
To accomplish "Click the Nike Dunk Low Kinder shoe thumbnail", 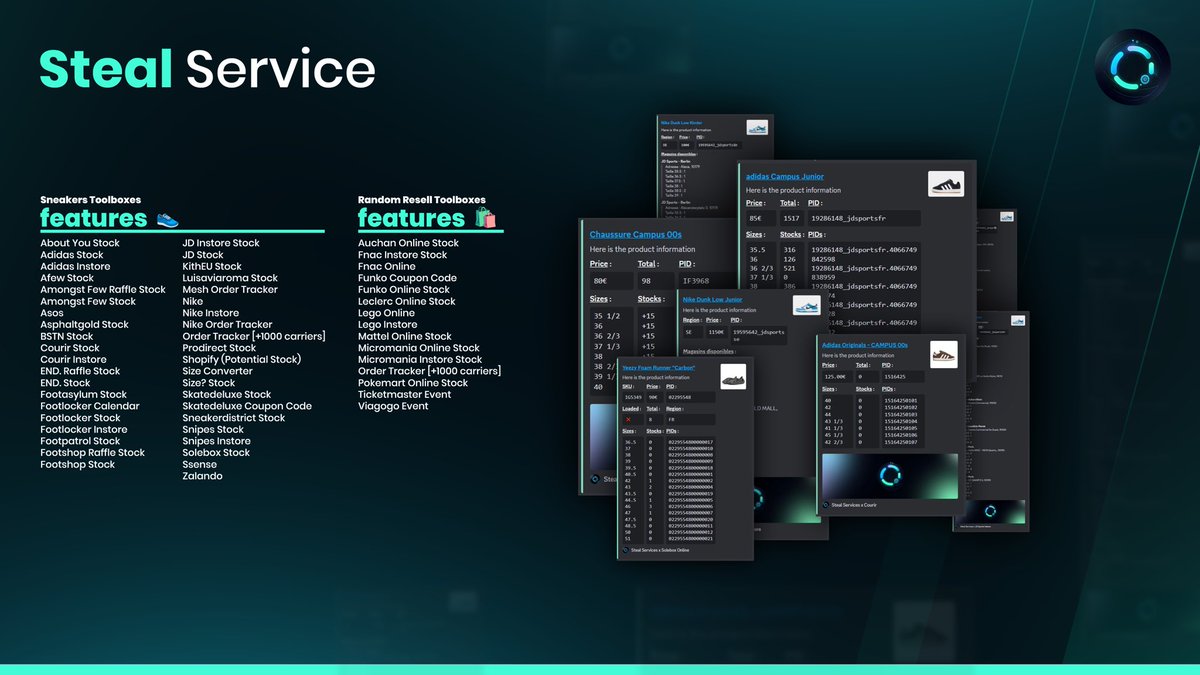I will click(757, 128).
